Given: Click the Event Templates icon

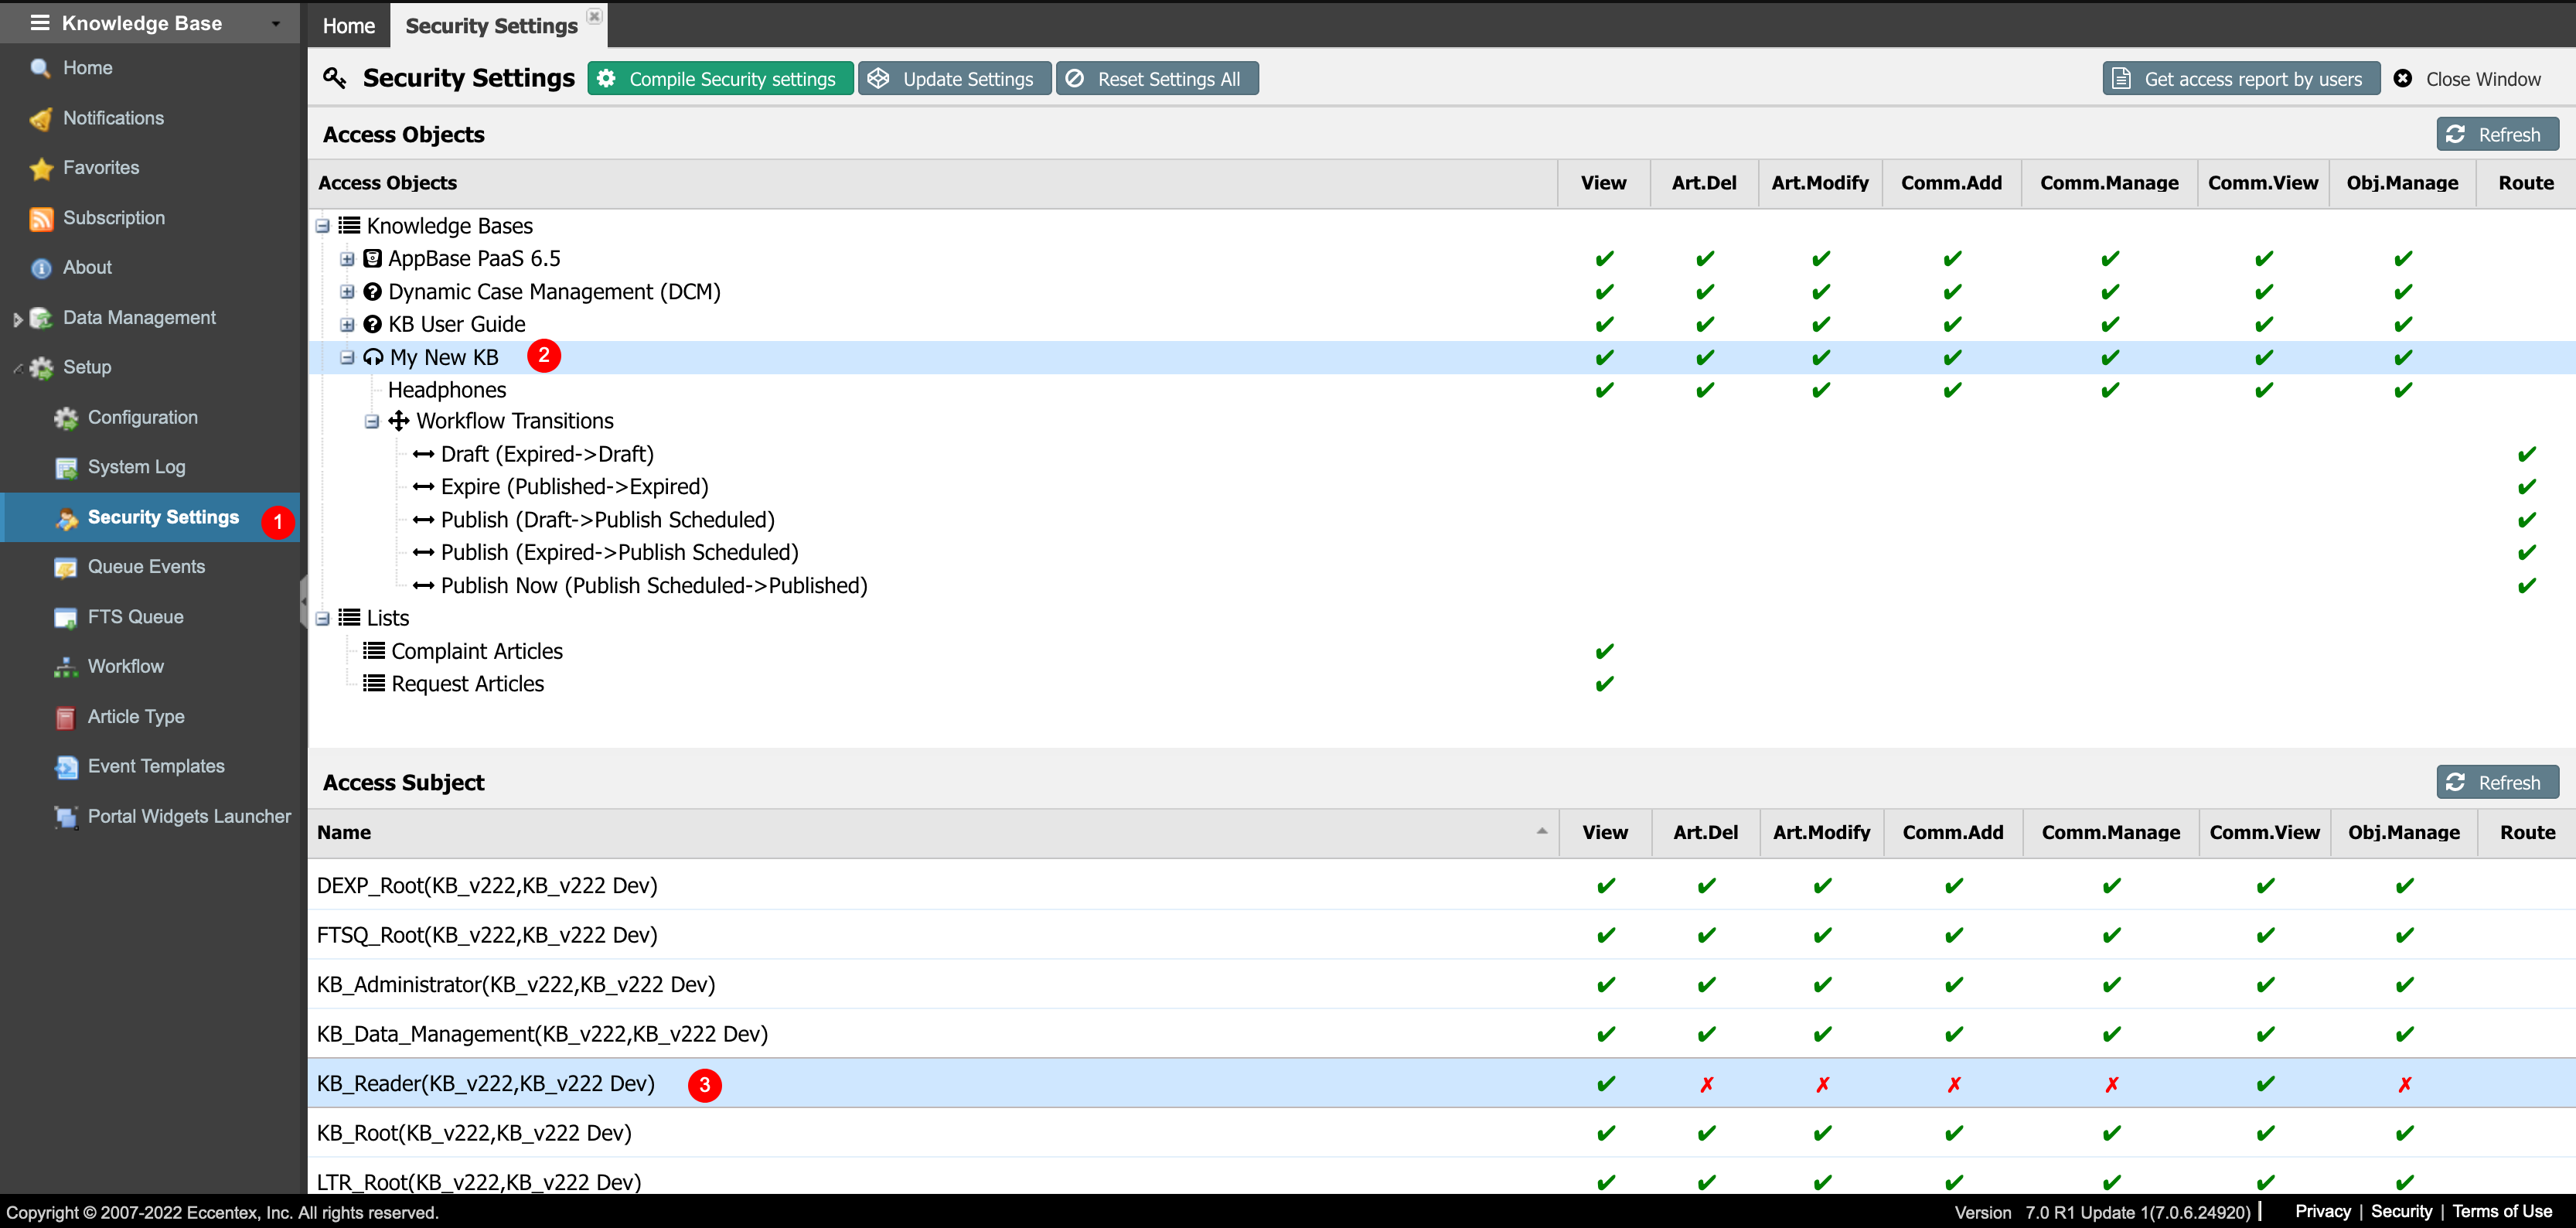Looking at the screenshot, I should click(66, 767).
